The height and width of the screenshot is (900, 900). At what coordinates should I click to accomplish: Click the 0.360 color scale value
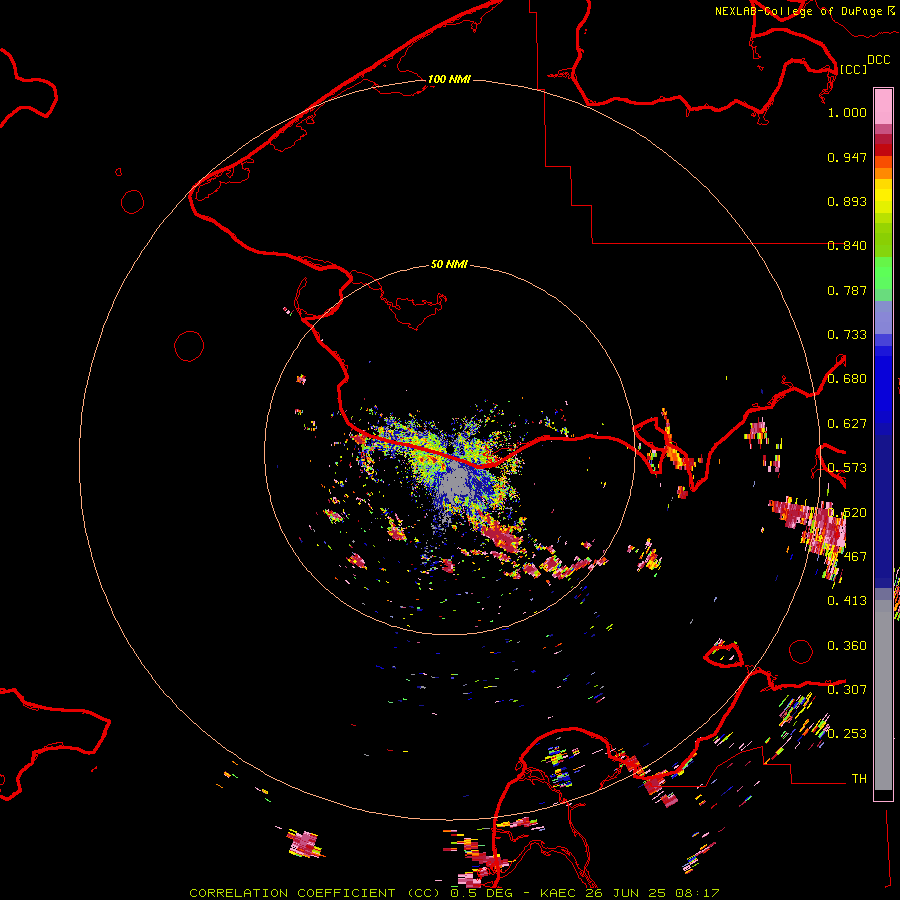coord(847,646)
